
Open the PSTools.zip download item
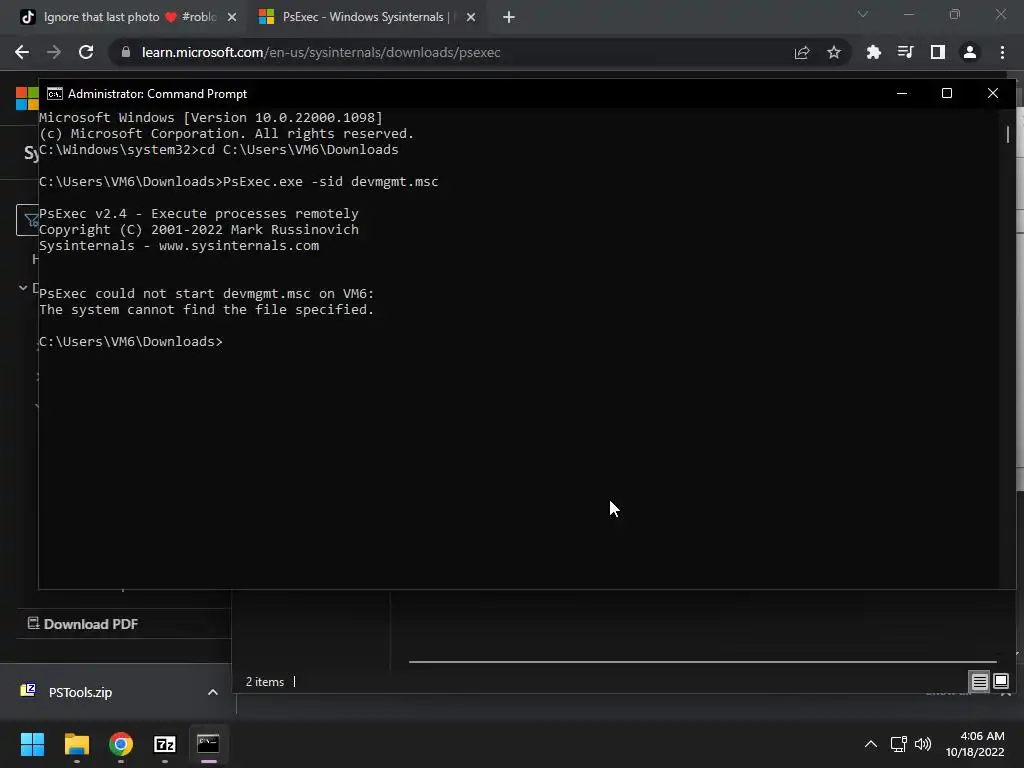click(80, 692)
